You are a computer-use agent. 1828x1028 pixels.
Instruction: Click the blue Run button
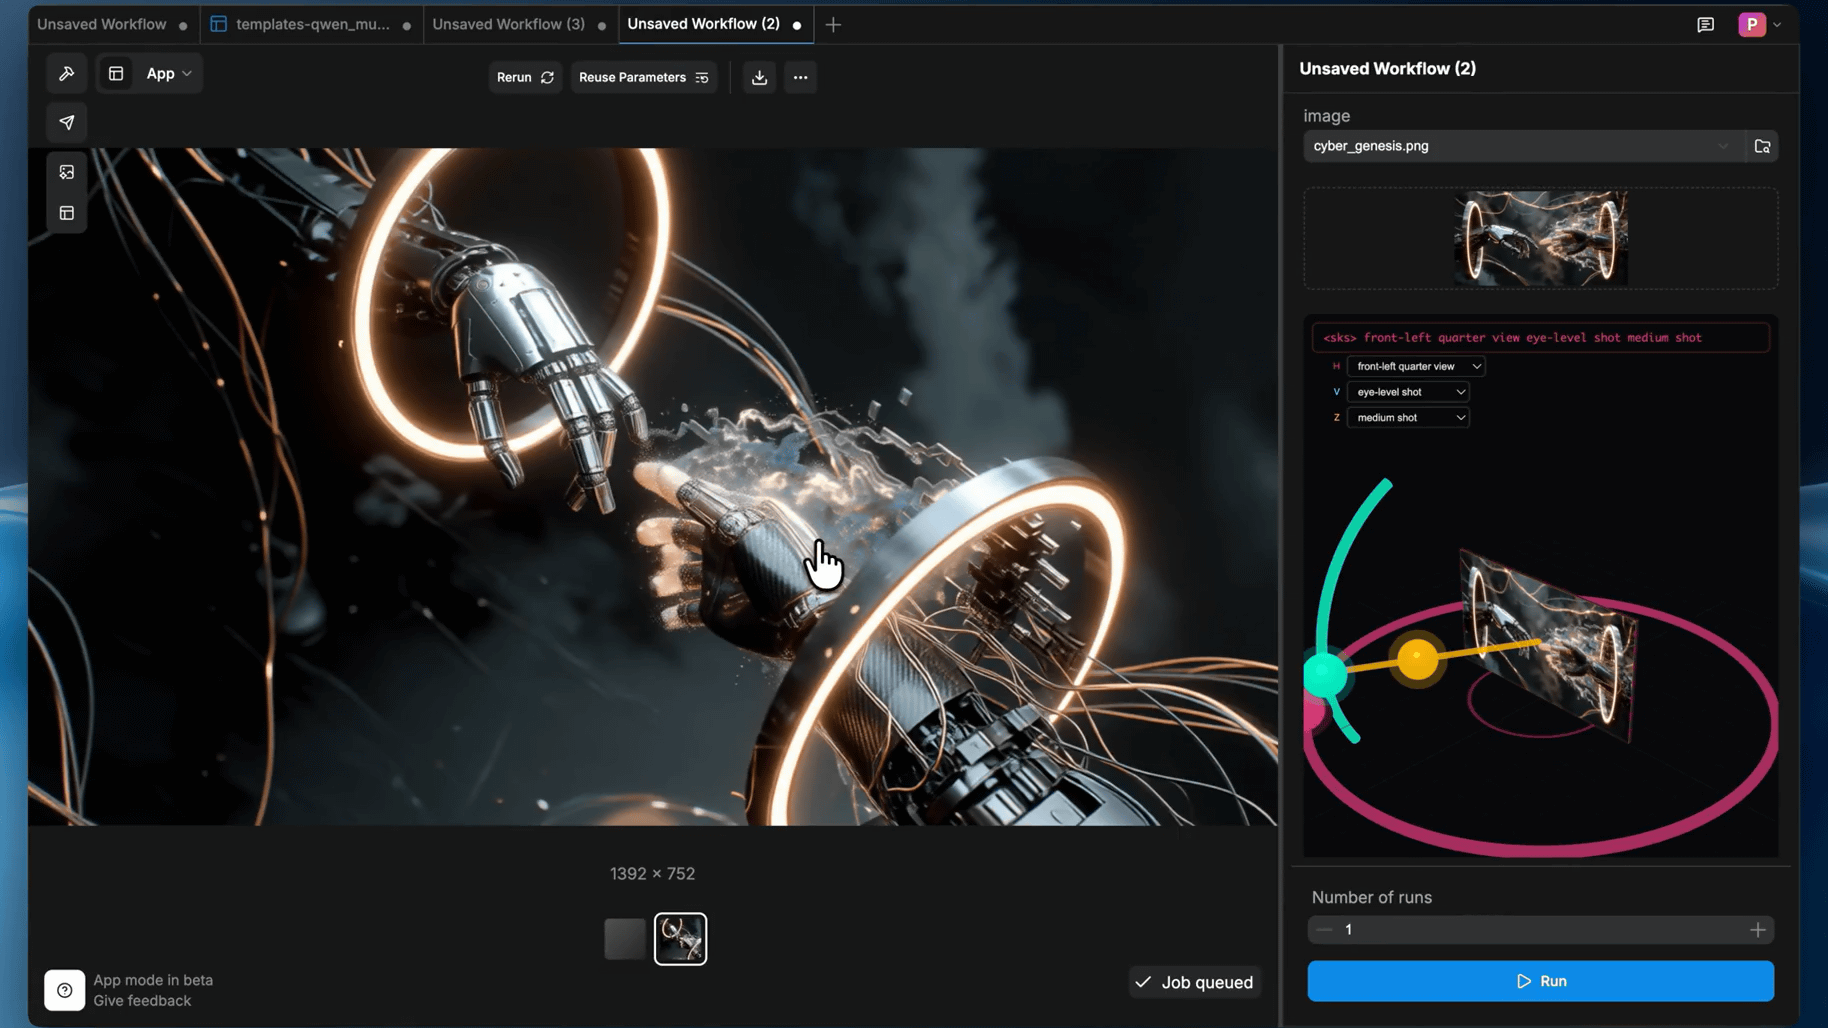click(1540, 981)
